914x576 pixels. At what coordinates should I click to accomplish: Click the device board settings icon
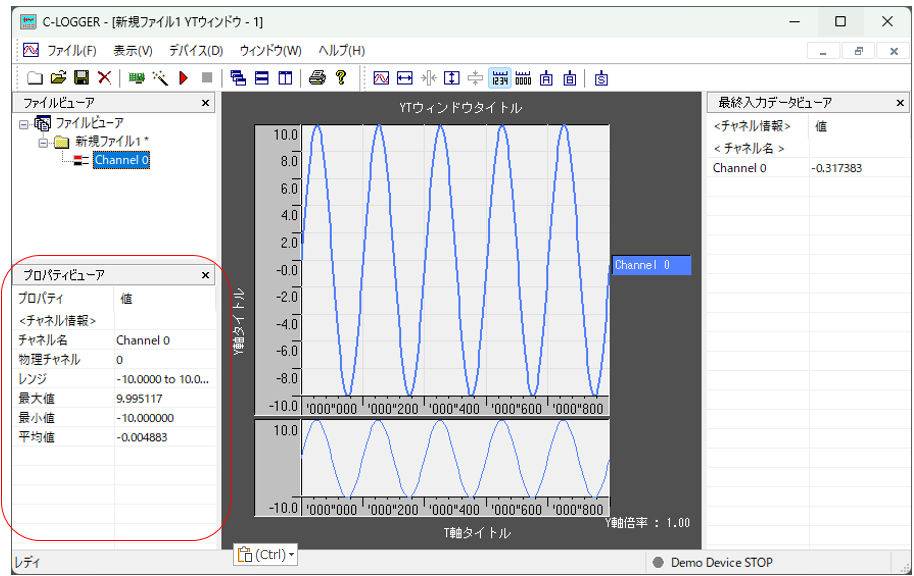[x=136, y=78]
